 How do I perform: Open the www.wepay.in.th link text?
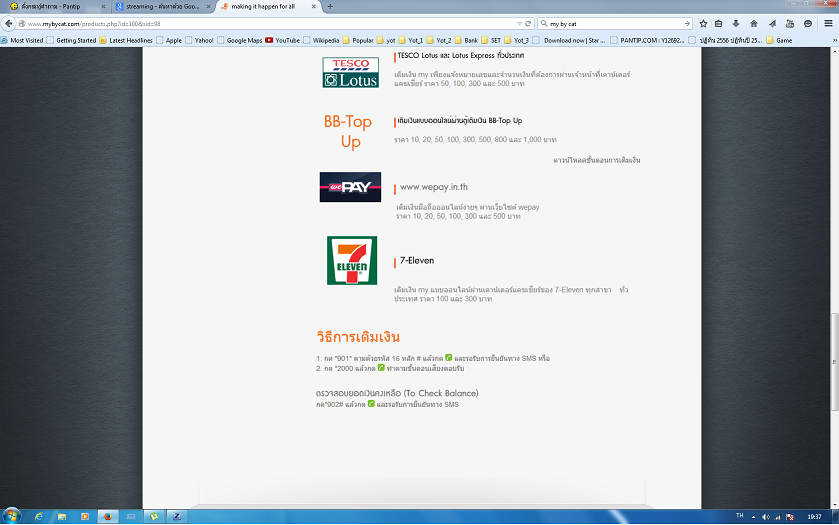[x=434, y=187]
